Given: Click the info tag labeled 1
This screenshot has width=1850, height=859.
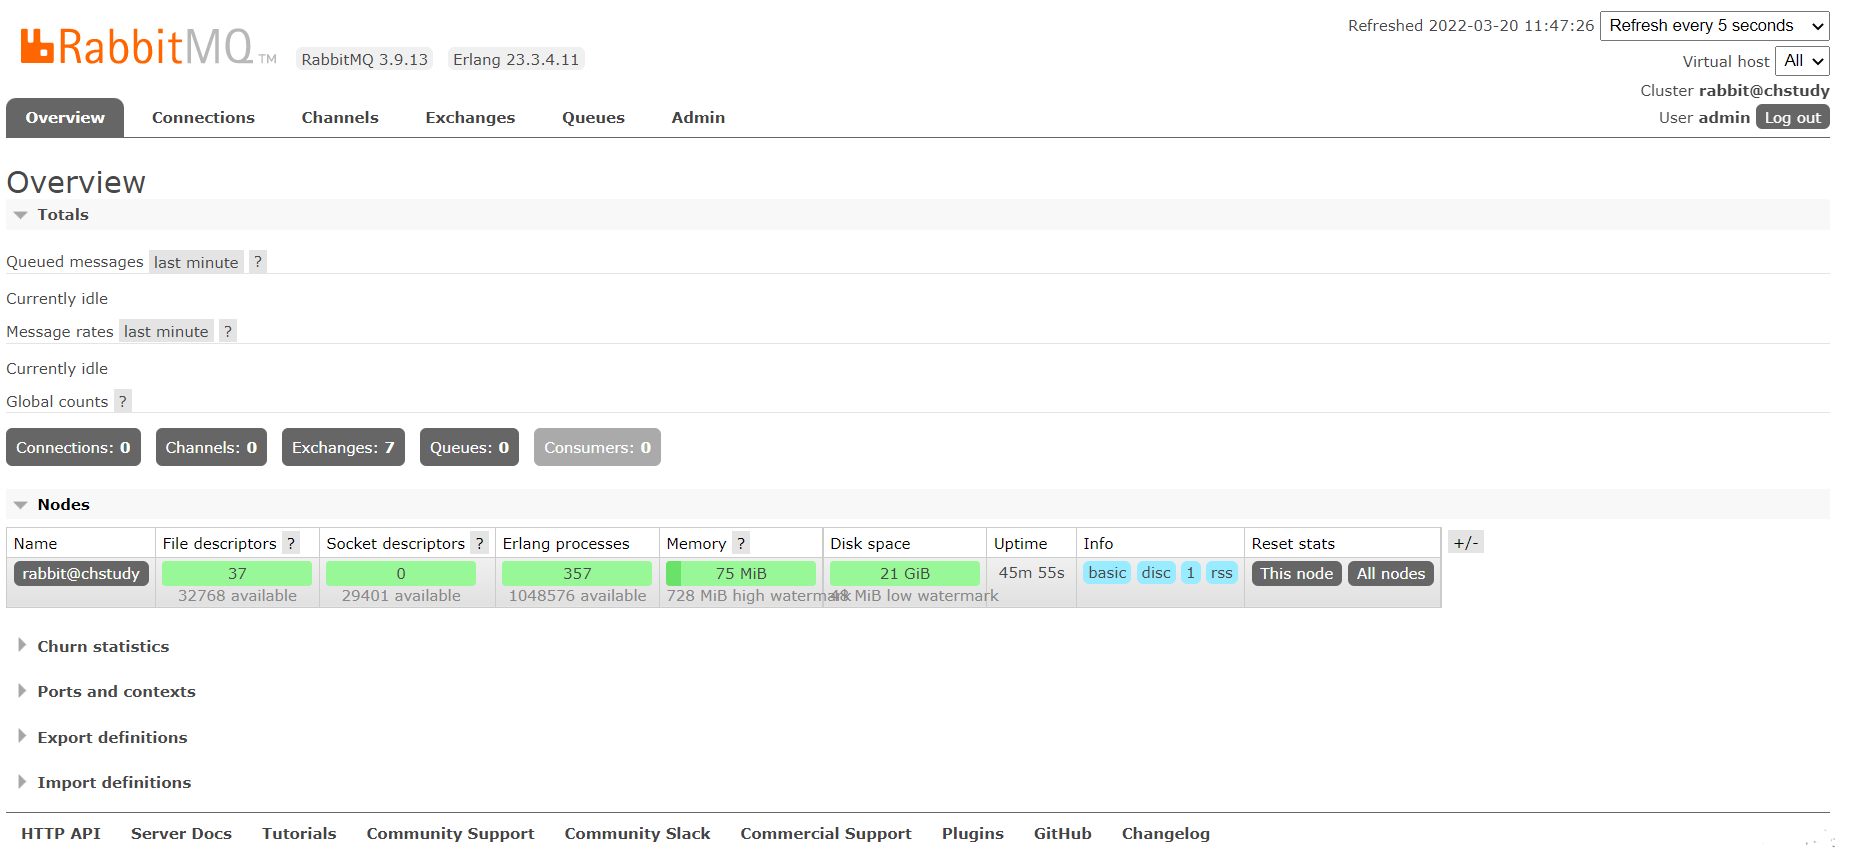Looking at the screenshot, I should click(1190, 572).
